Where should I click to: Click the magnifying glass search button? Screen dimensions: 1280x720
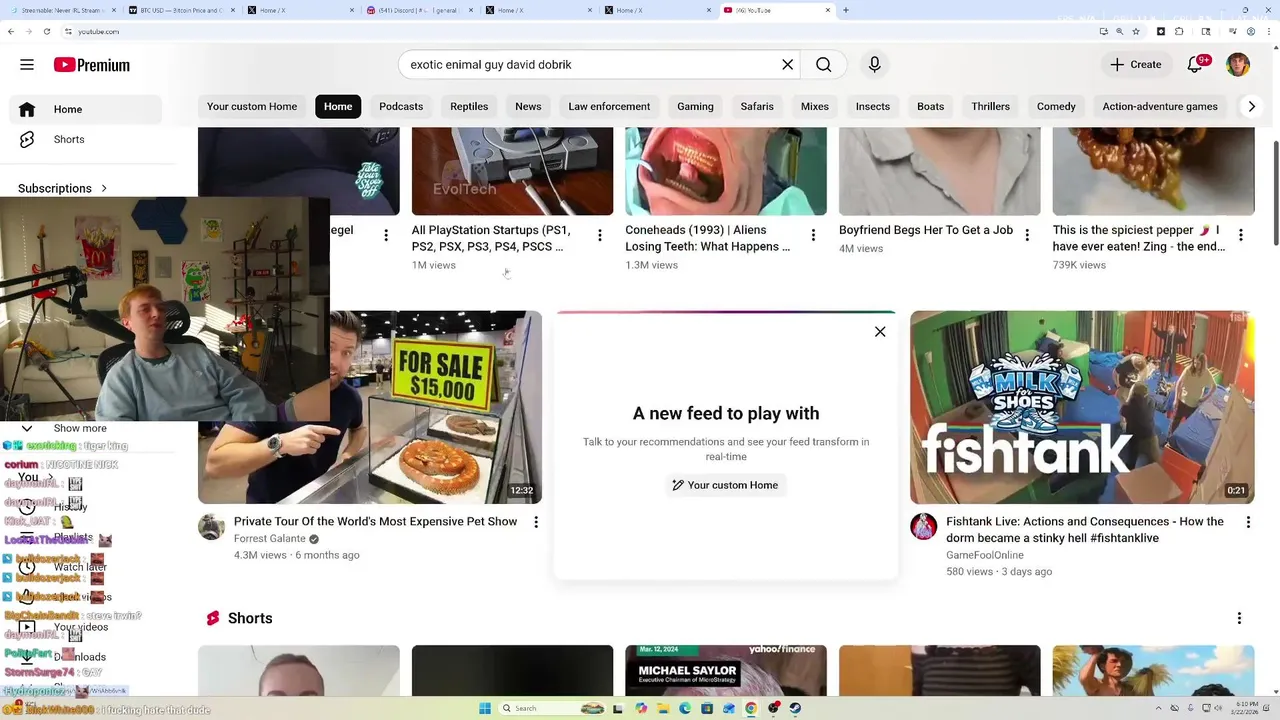coord(823,65)
